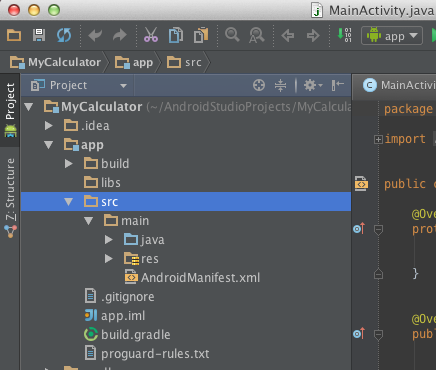
Task: Click the package keyword in editor
Action: (408, 109)
